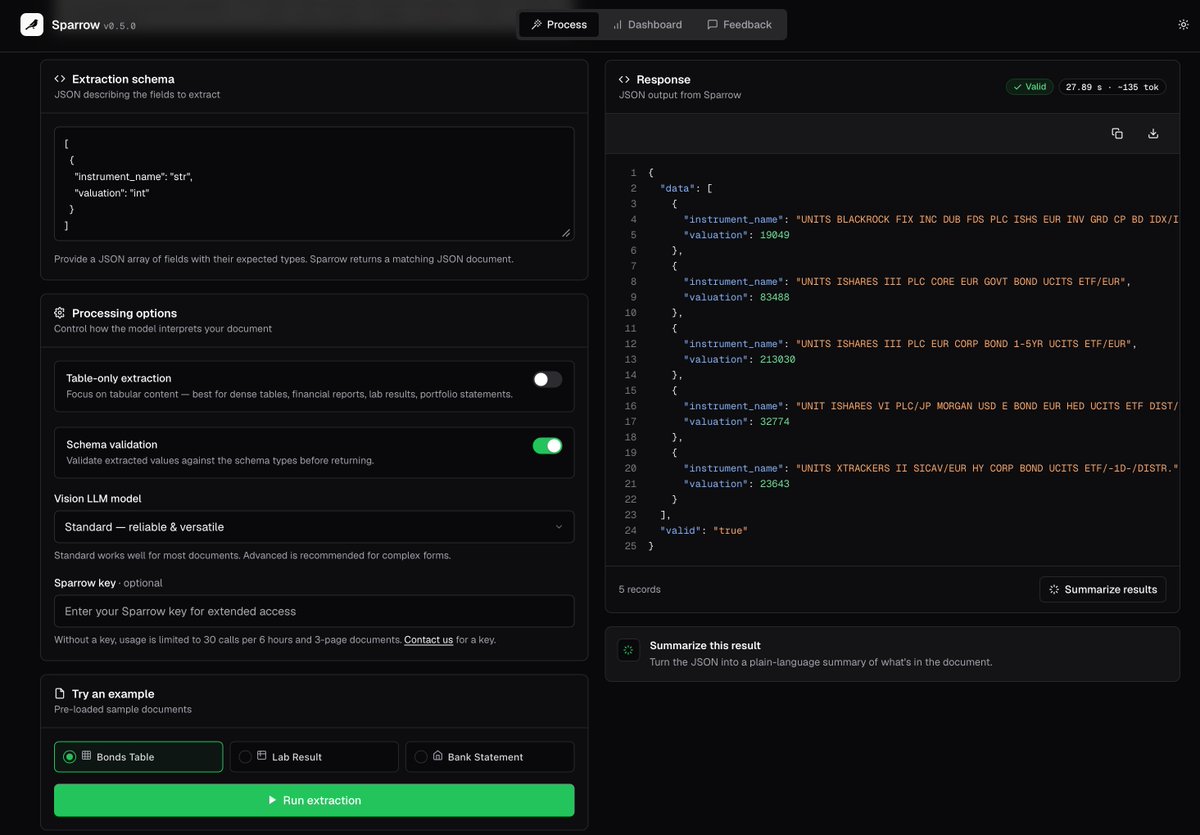
Task: Toggle the light/dark theme sun icon
Action: point(1183,25)
